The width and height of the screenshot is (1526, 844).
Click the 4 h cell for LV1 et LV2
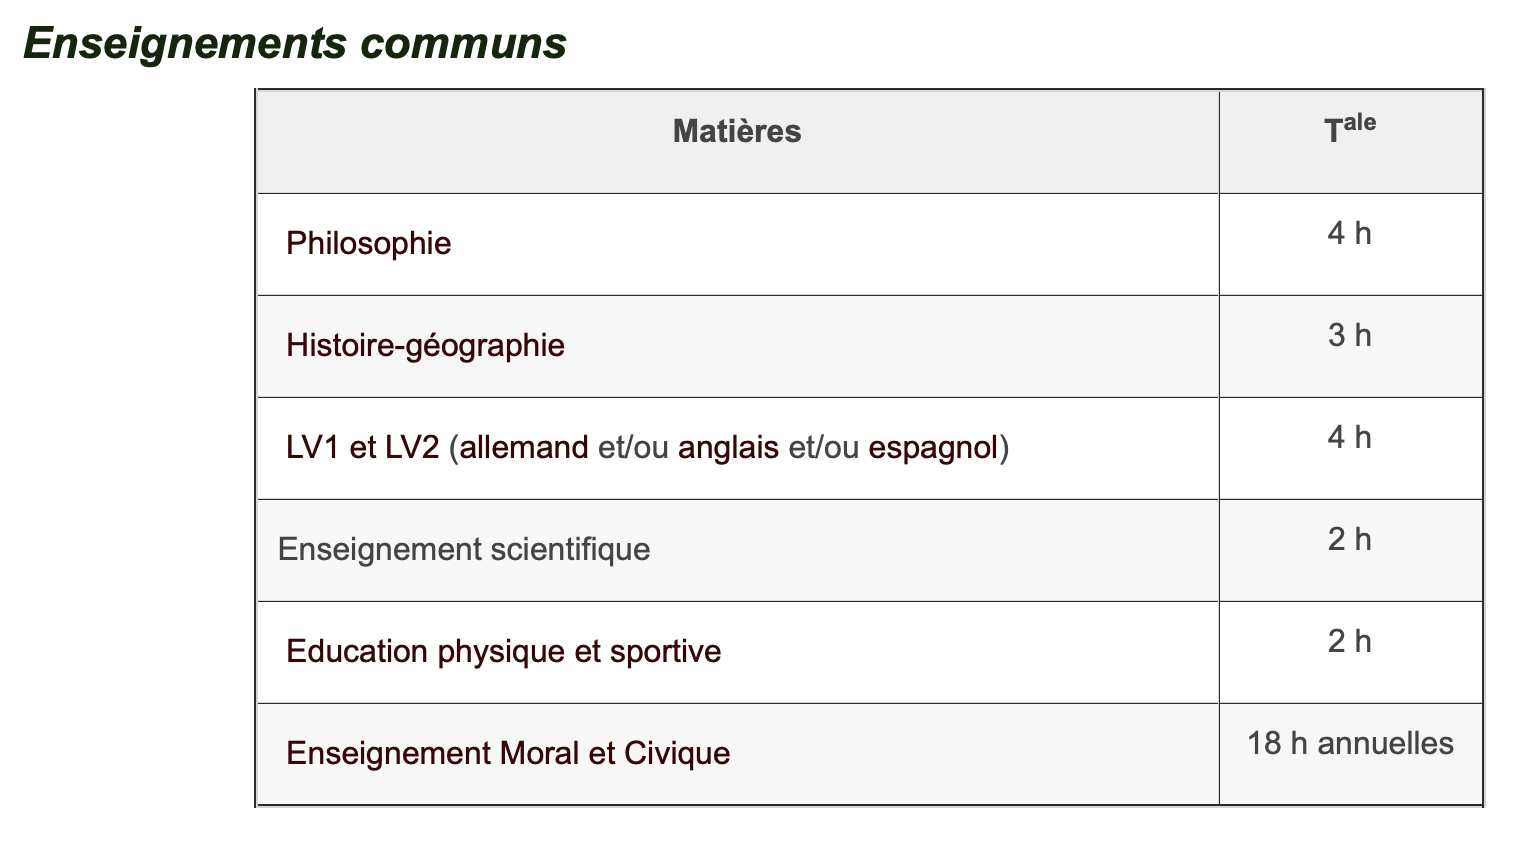click(x=1349, y=438)
